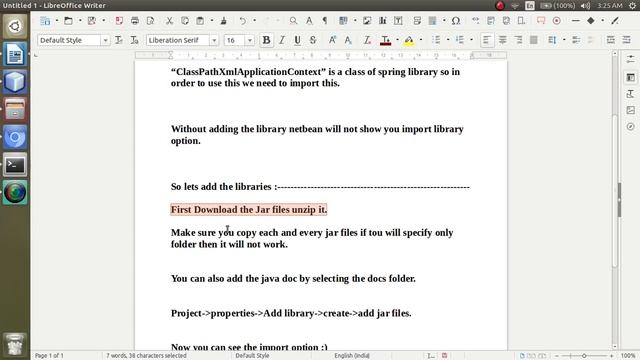Click New style from selection icon
This screenshot has width=640, height=360.
click(134, 40)
